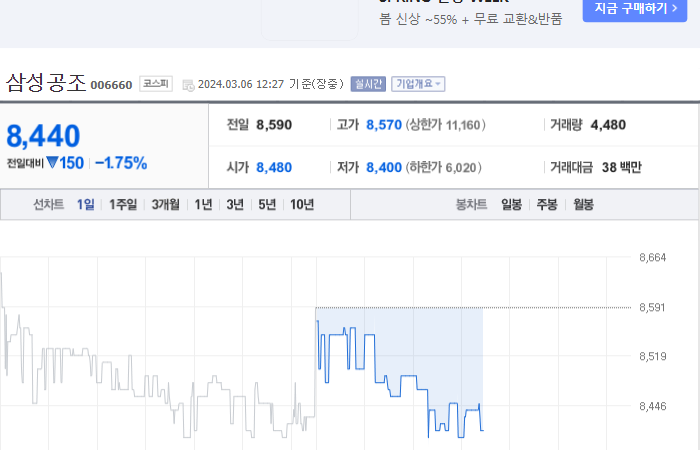Switch to 일봉 candlestick chart
The width and height of the screenshot is (700, 450).
point(512,204)
